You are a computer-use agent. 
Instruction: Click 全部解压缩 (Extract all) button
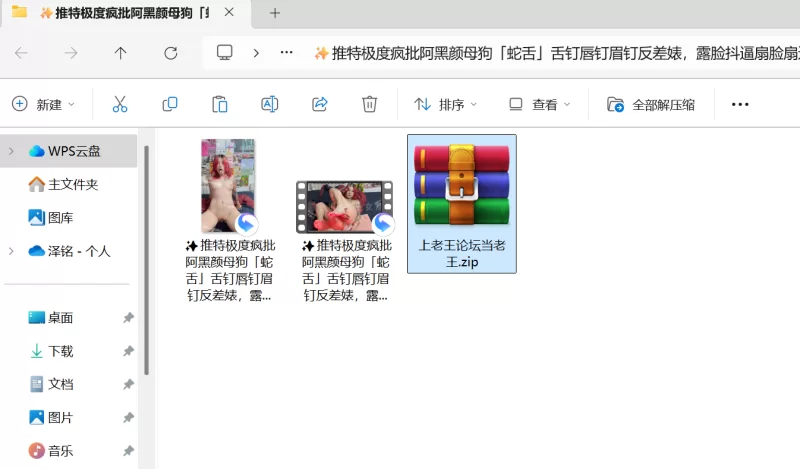pyautogui.click(x=651, y=104)
